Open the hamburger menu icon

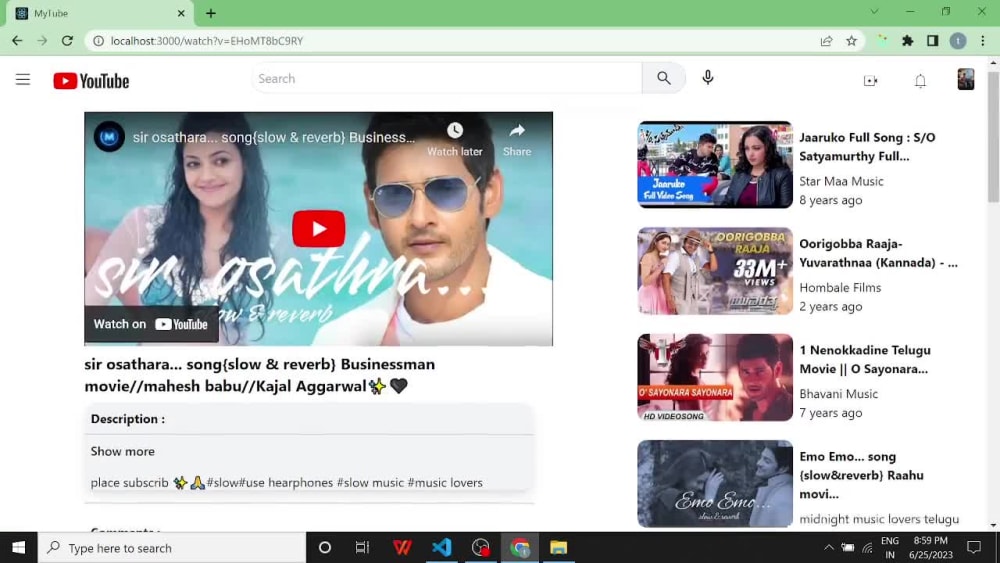coord(23,80)
